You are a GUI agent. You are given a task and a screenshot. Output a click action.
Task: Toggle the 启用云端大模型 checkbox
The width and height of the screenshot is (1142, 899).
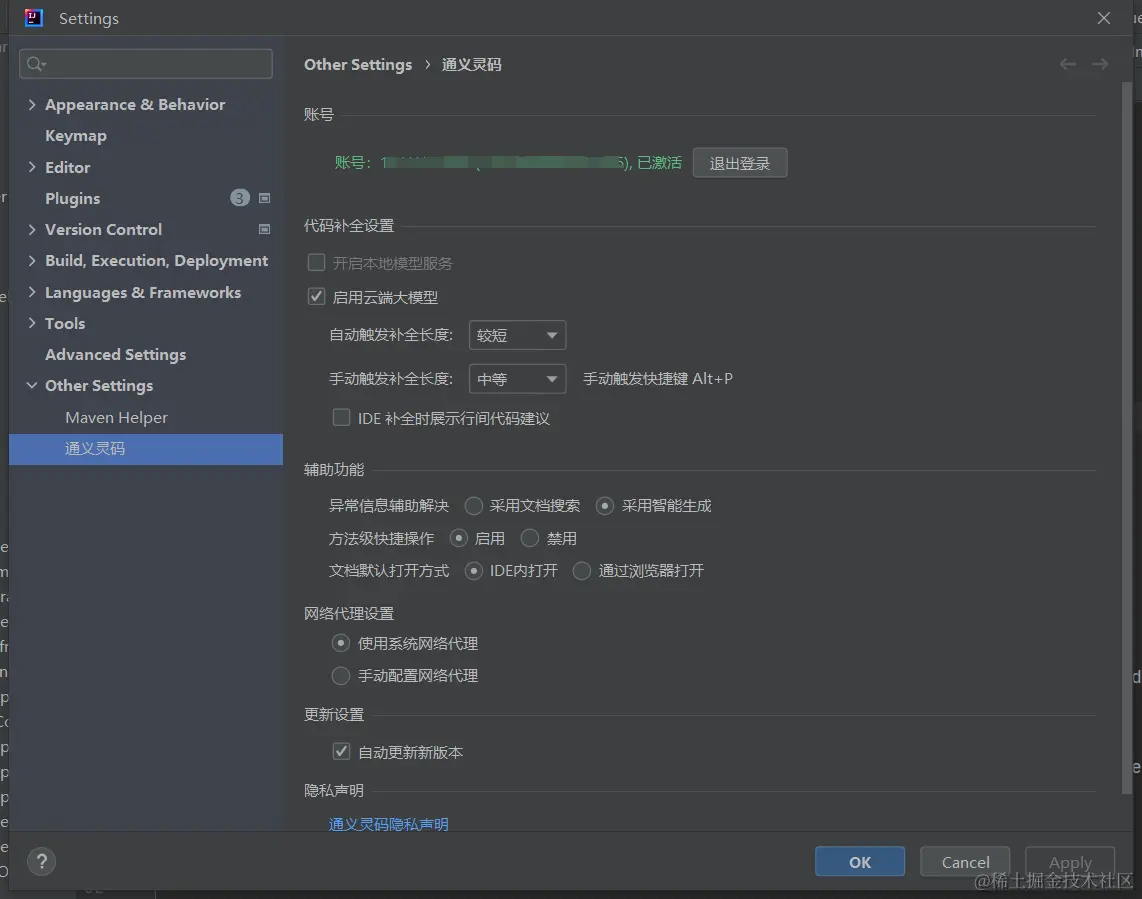pyautogui.click(x=316, y=297)
